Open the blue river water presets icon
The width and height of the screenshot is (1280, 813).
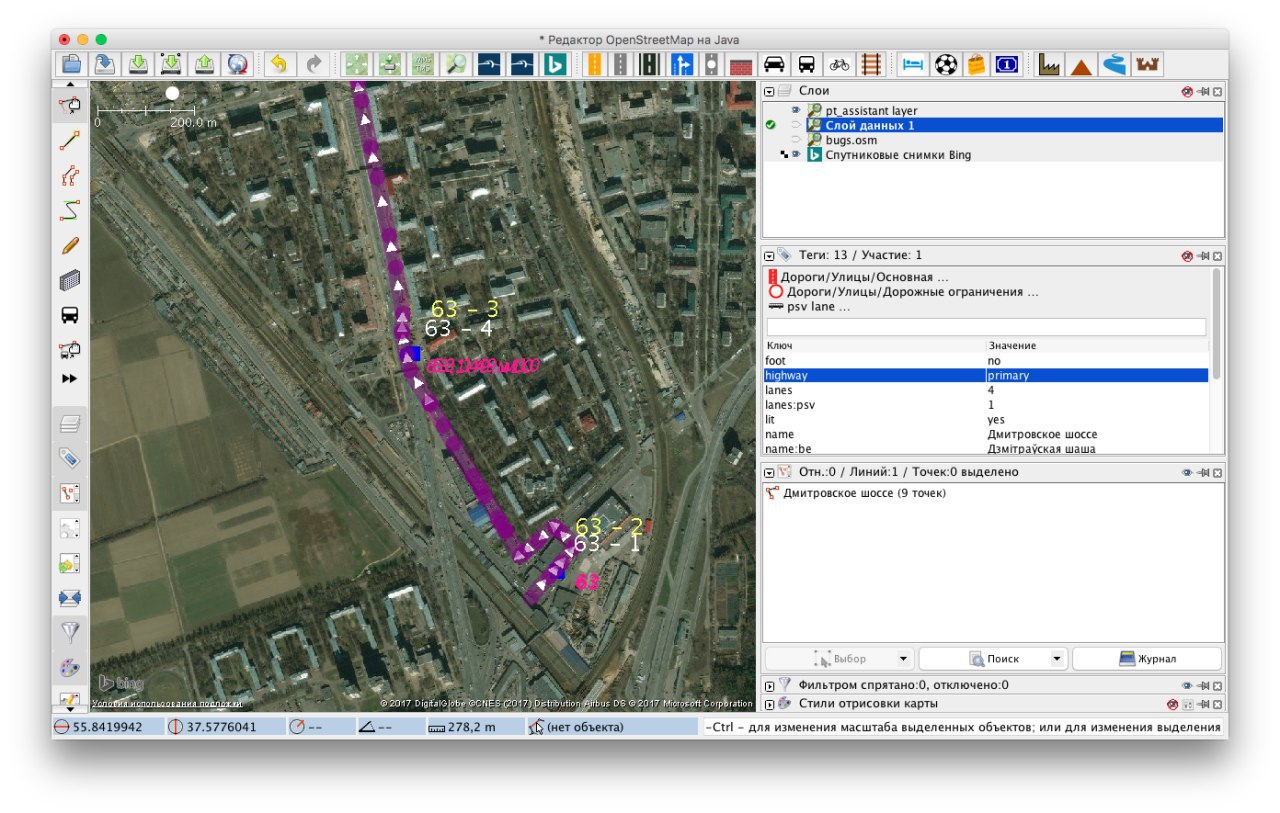pos(1114,65)
